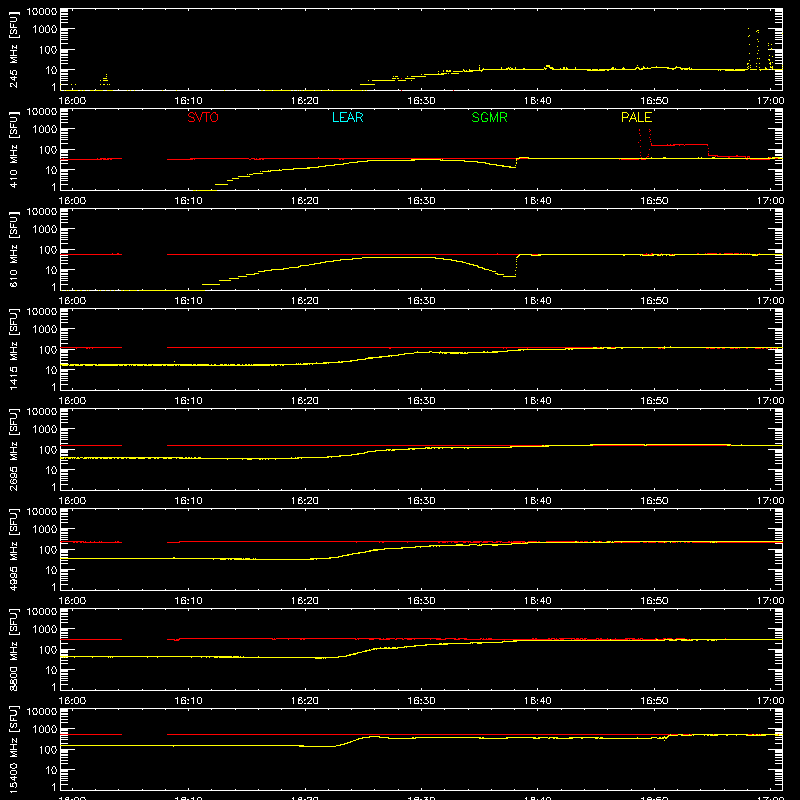
Task: Select the 4995 MHz [SFU] axis title
Action: pos(13,549)
